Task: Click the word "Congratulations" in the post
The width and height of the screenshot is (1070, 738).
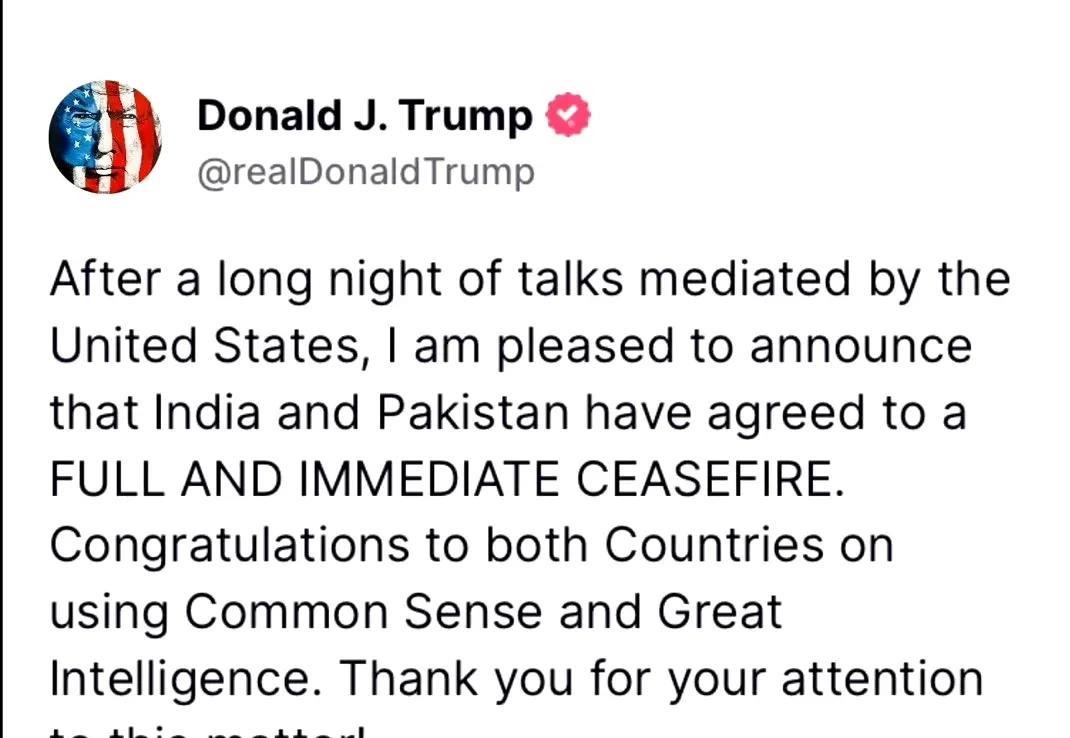Action: click(230, 546)
